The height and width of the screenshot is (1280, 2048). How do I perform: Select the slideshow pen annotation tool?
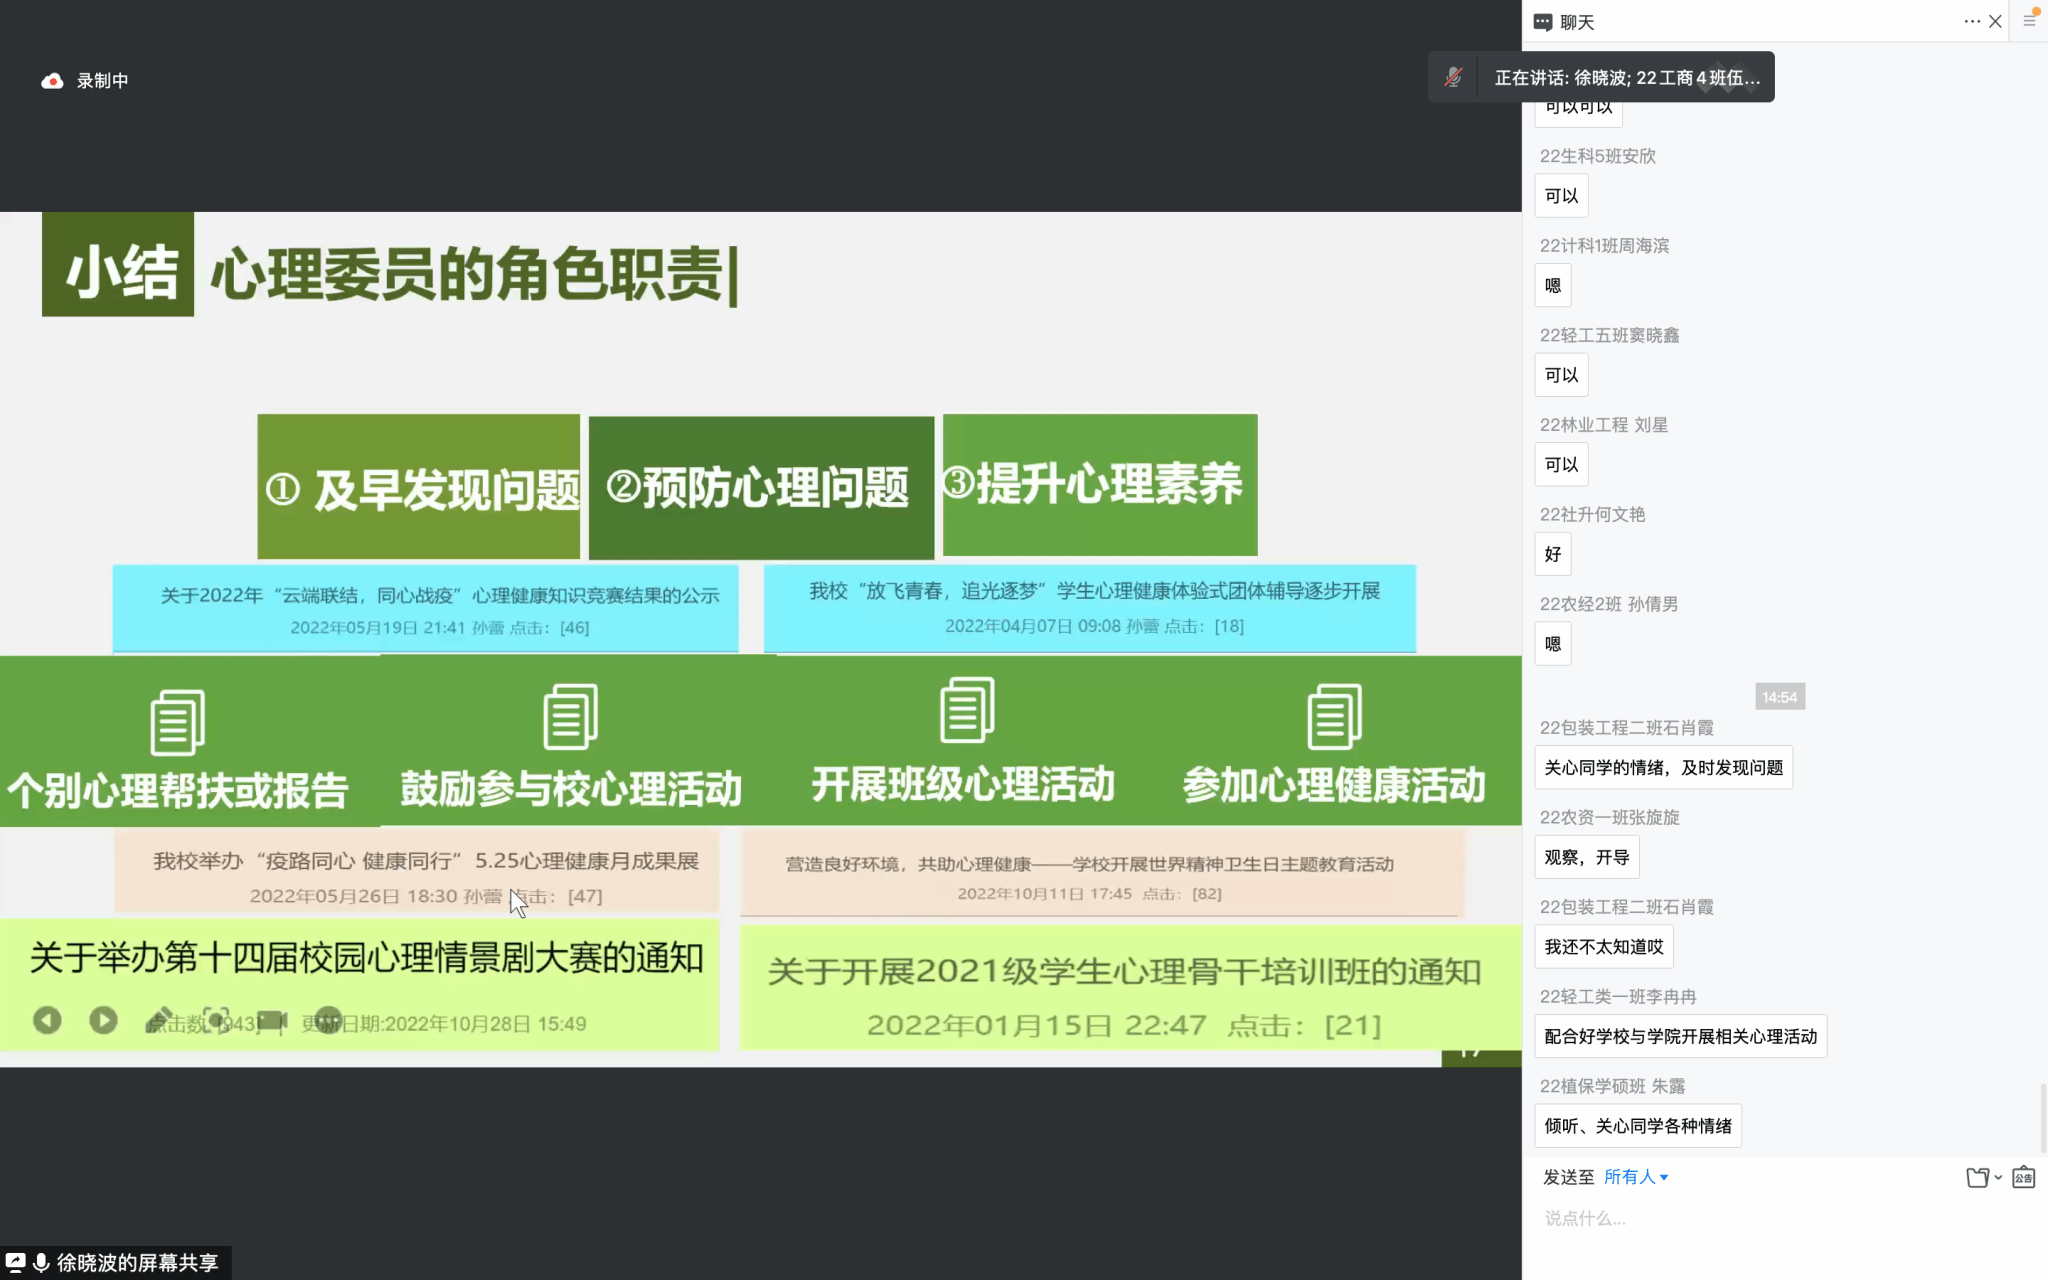(160, 1020)
